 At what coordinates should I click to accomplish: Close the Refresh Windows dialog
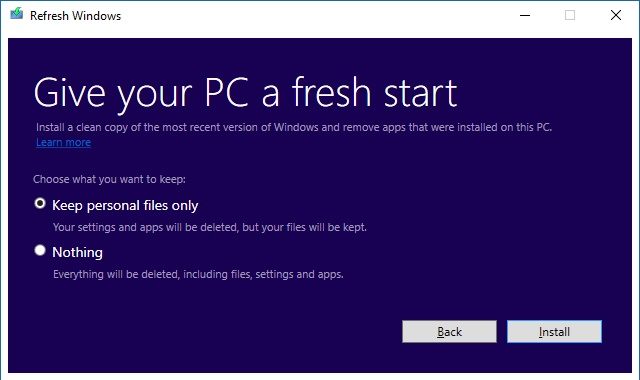616,16
